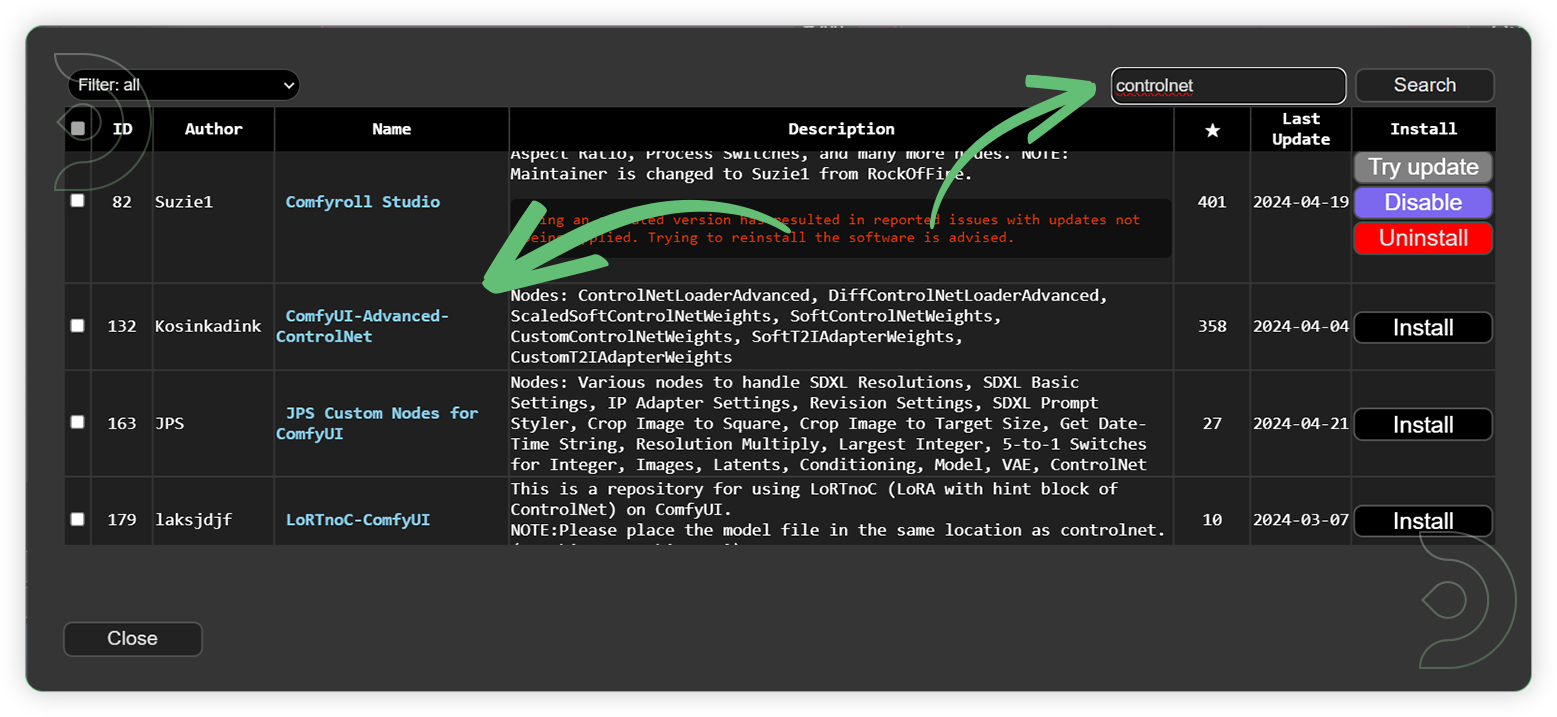
Task: Click the ID cell 82
Action: 122,202
